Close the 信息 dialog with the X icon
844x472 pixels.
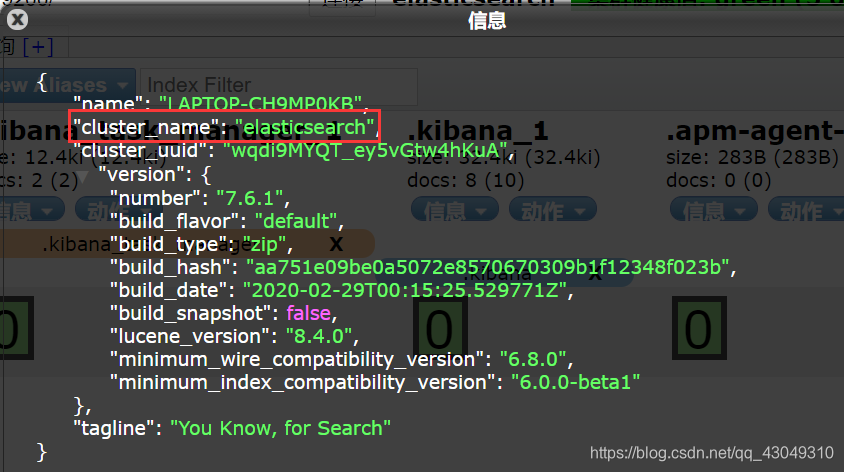point(17,20)
